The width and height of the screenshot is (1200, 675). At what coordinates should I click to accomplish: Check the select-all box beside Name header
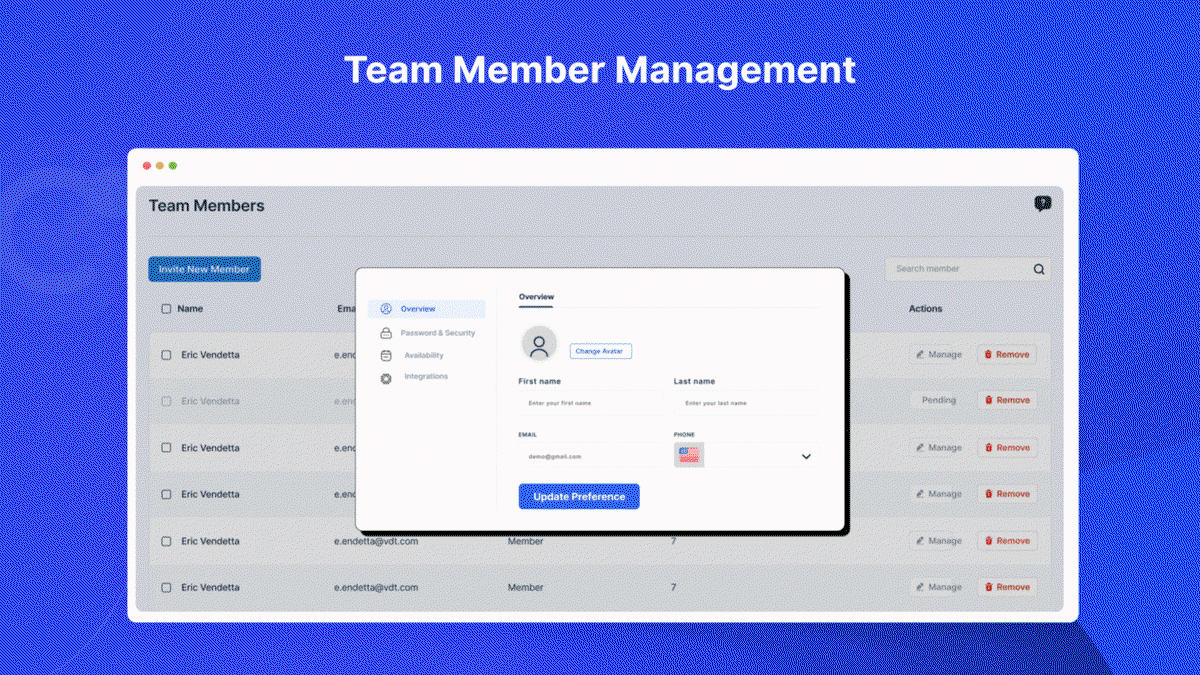pyautogui.click(x=165, y=308)
